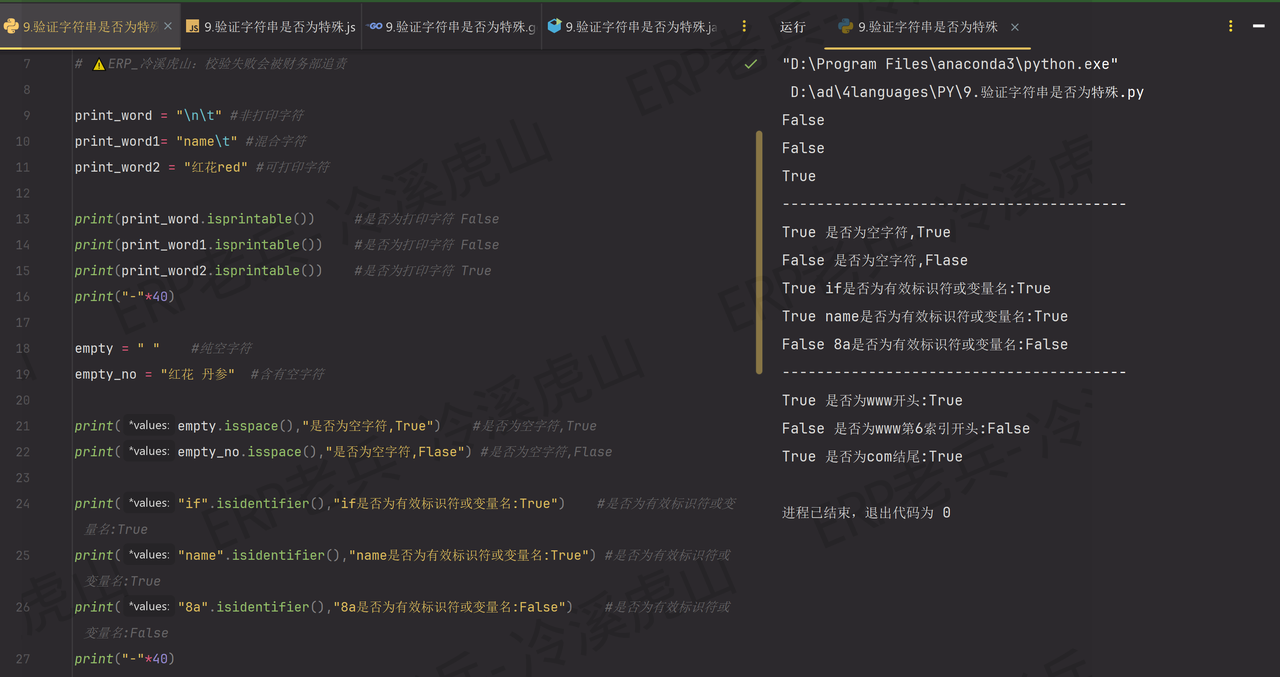Click the blue cube icon on the .java tab
The height and width of the screenshot is (677, 1280).
pos(553,27)
